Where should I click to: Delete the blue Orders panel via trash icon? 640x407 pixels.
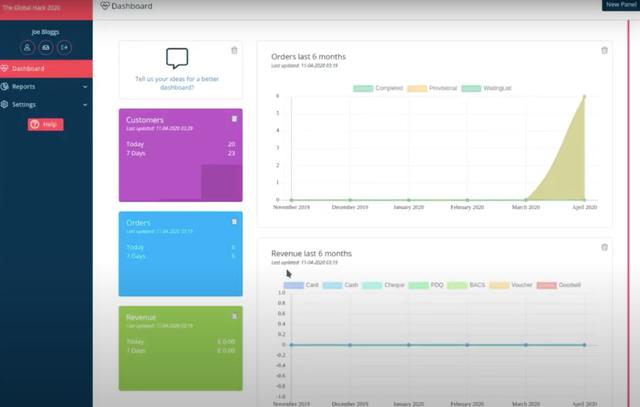pyautogui.click(x=234, y=221)
